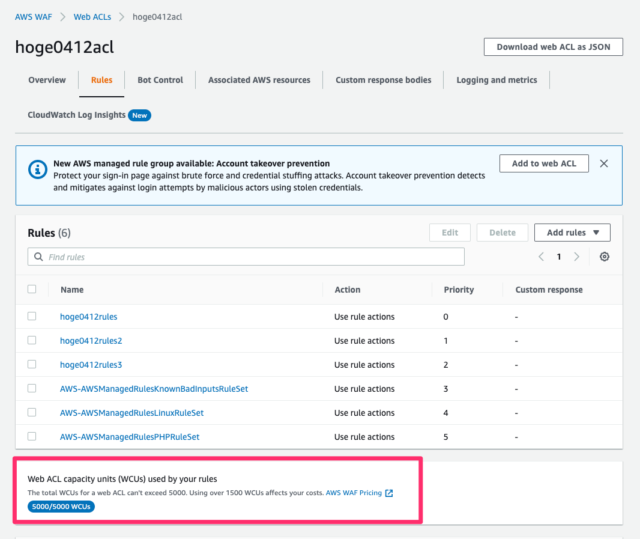The width and height of the screenshot is (640, 539).
Task: Switch to Custom response bodies tab
Action: coord(383,80)
